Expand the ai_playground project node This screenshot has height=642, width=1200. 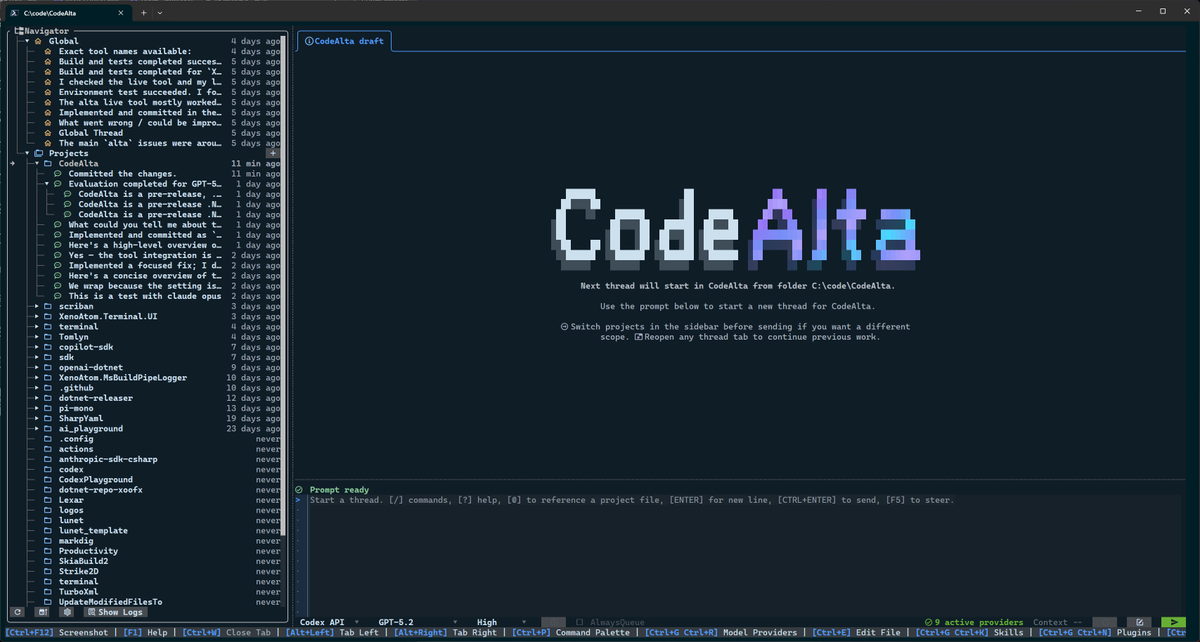pyautogui.click(x=37, y=428)
